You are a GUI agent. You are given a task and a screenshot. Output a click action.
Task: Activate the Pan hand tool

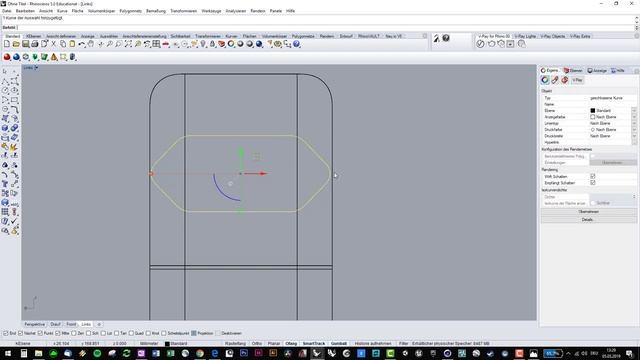[x=91, y=44]
